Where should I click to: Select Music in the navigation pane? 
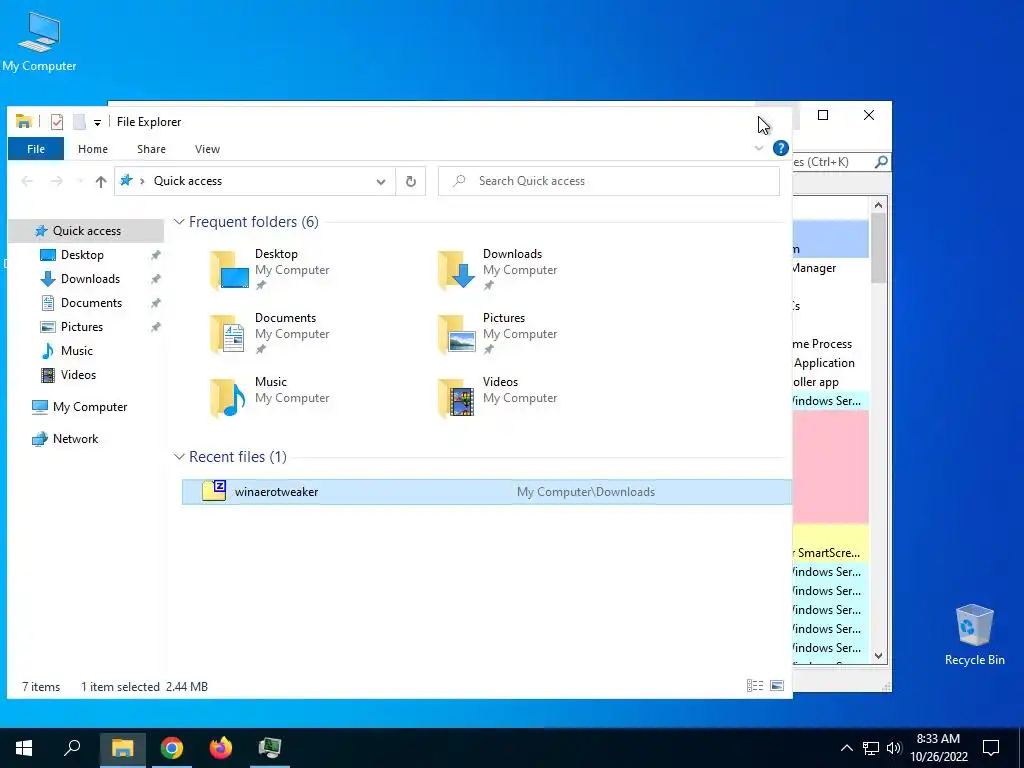[76, 351]
